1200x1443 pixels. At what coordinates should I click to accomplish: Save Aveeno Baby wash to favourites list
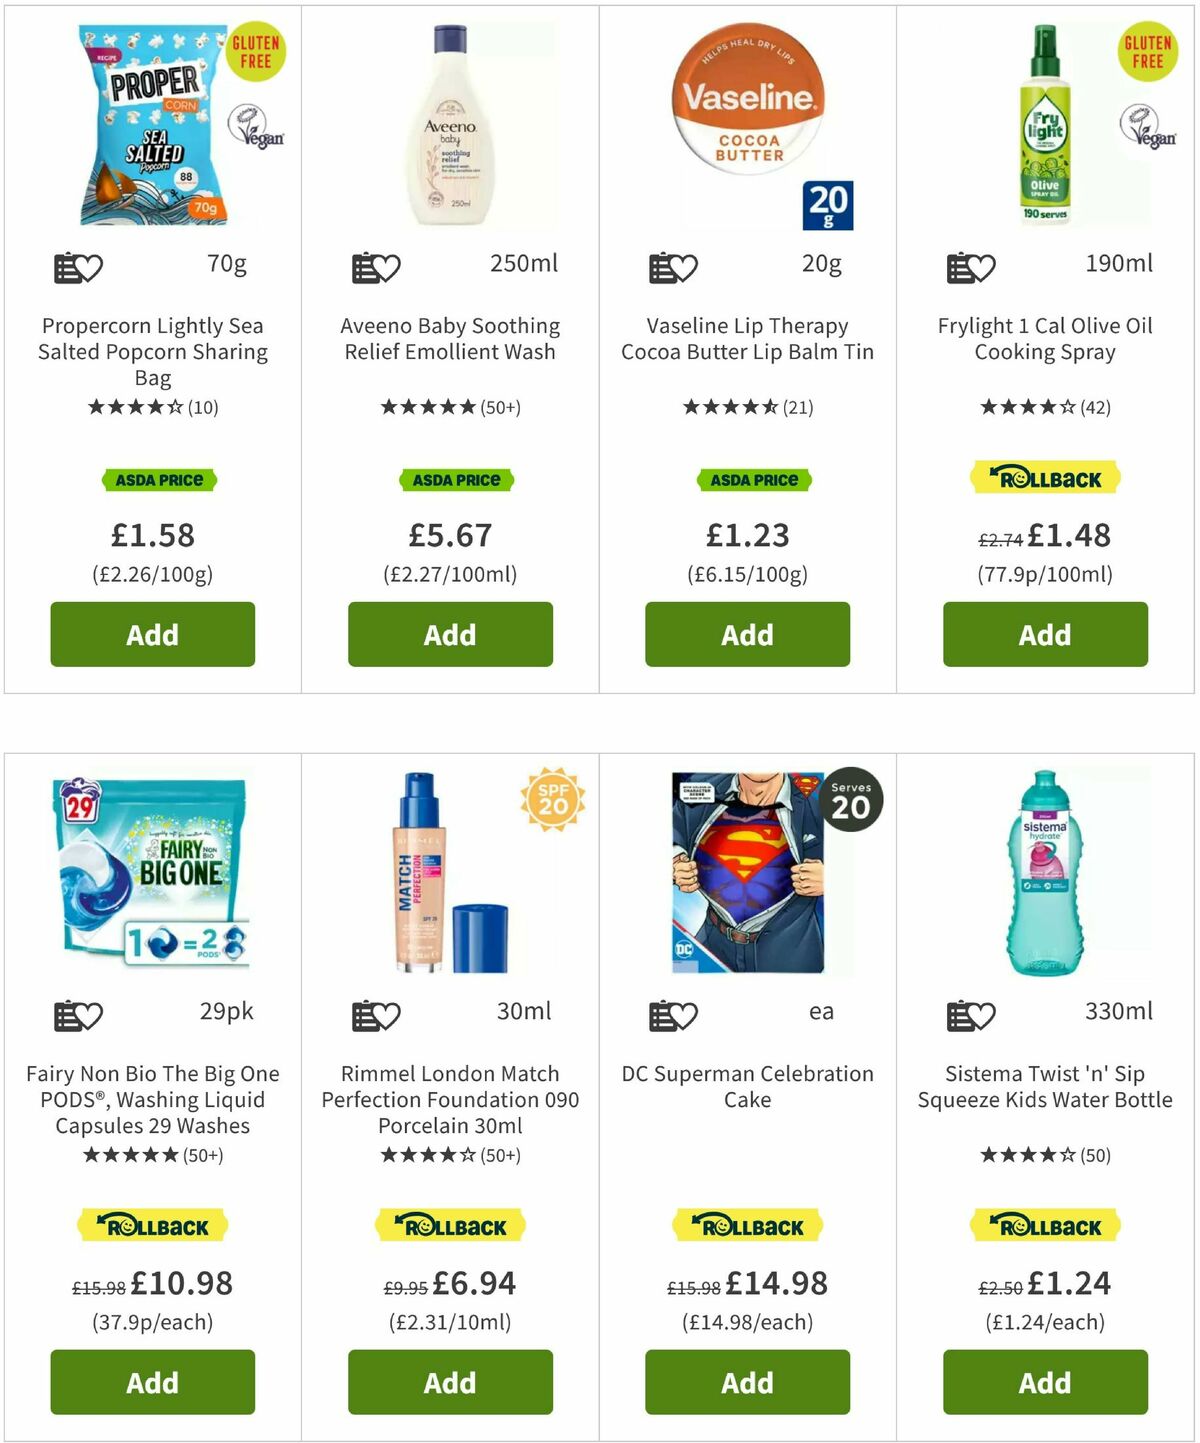pos(376,267)
